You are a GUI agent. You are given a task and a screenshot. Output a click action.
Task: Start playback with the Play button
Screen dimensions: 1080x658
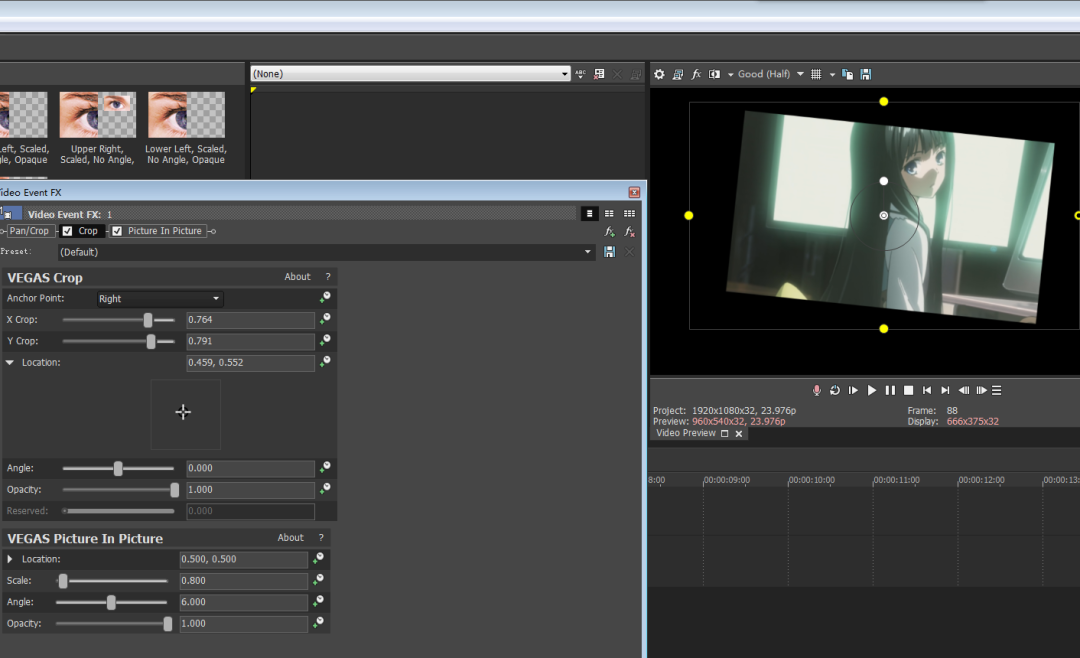[871, 391]
